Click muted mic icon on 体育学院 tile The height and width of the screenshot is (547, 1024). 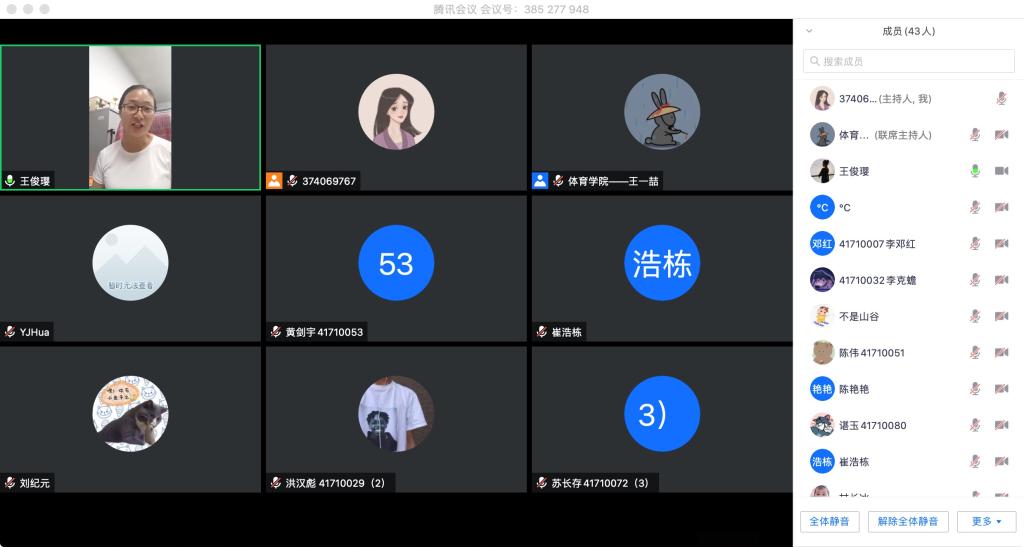coord(558,181)
